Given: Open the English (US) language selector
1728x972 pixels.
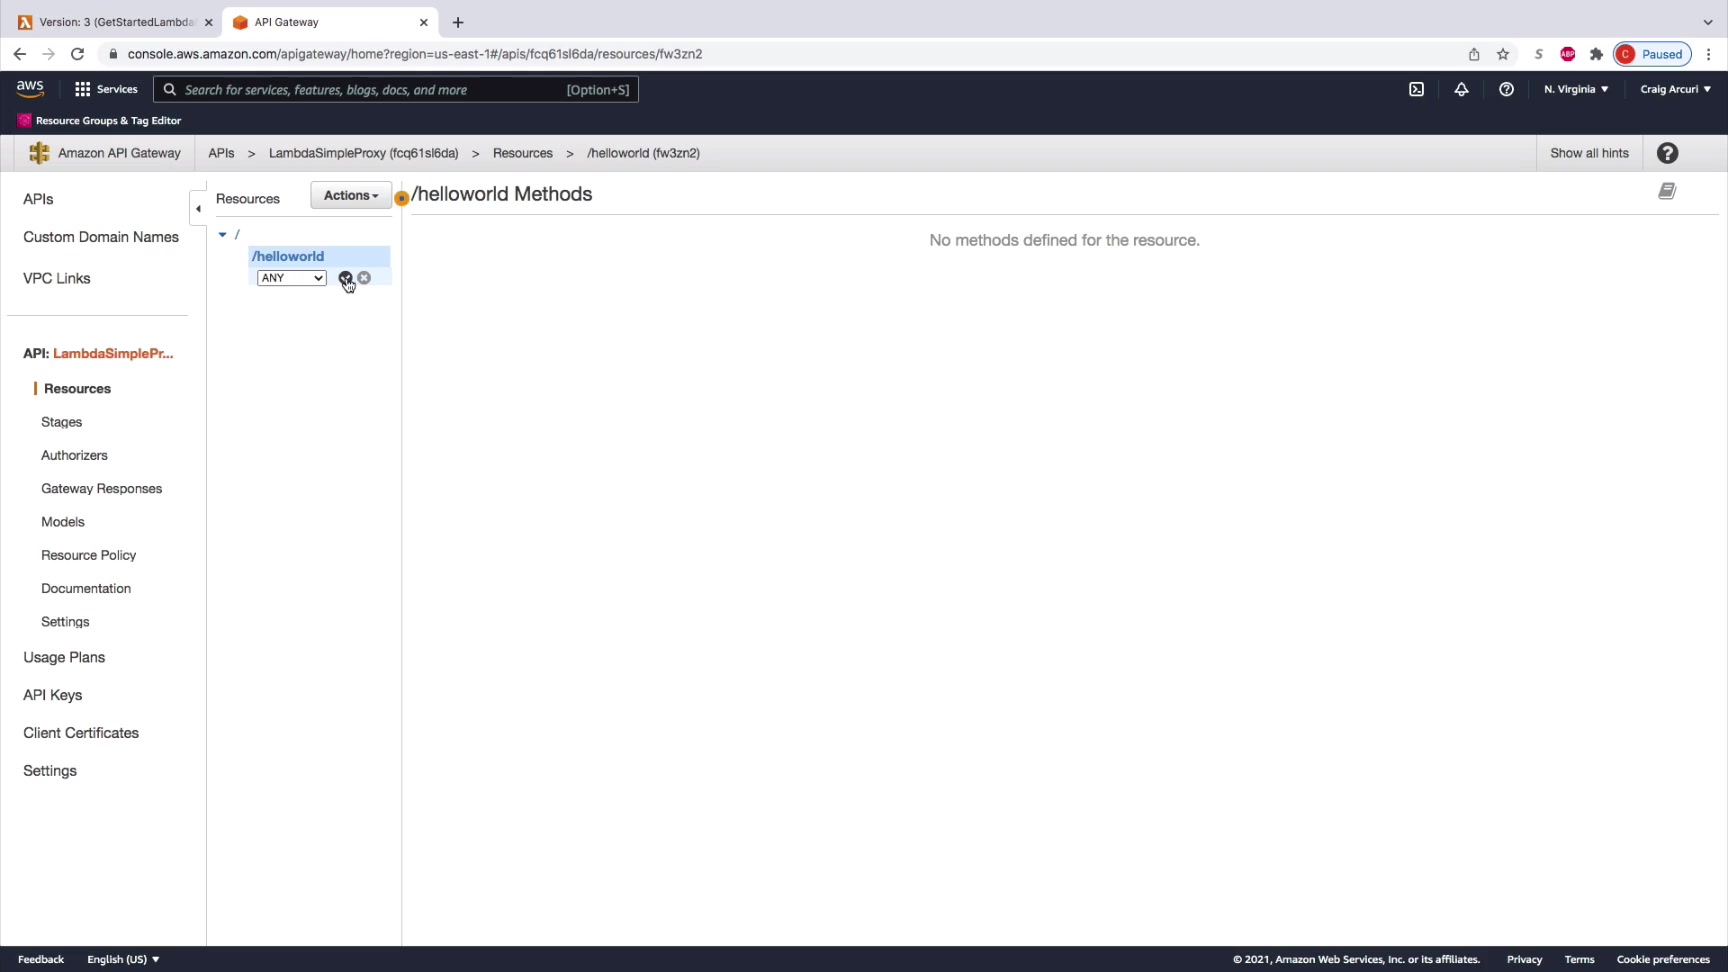Looking at the screenshot, I should coord(123,959).
